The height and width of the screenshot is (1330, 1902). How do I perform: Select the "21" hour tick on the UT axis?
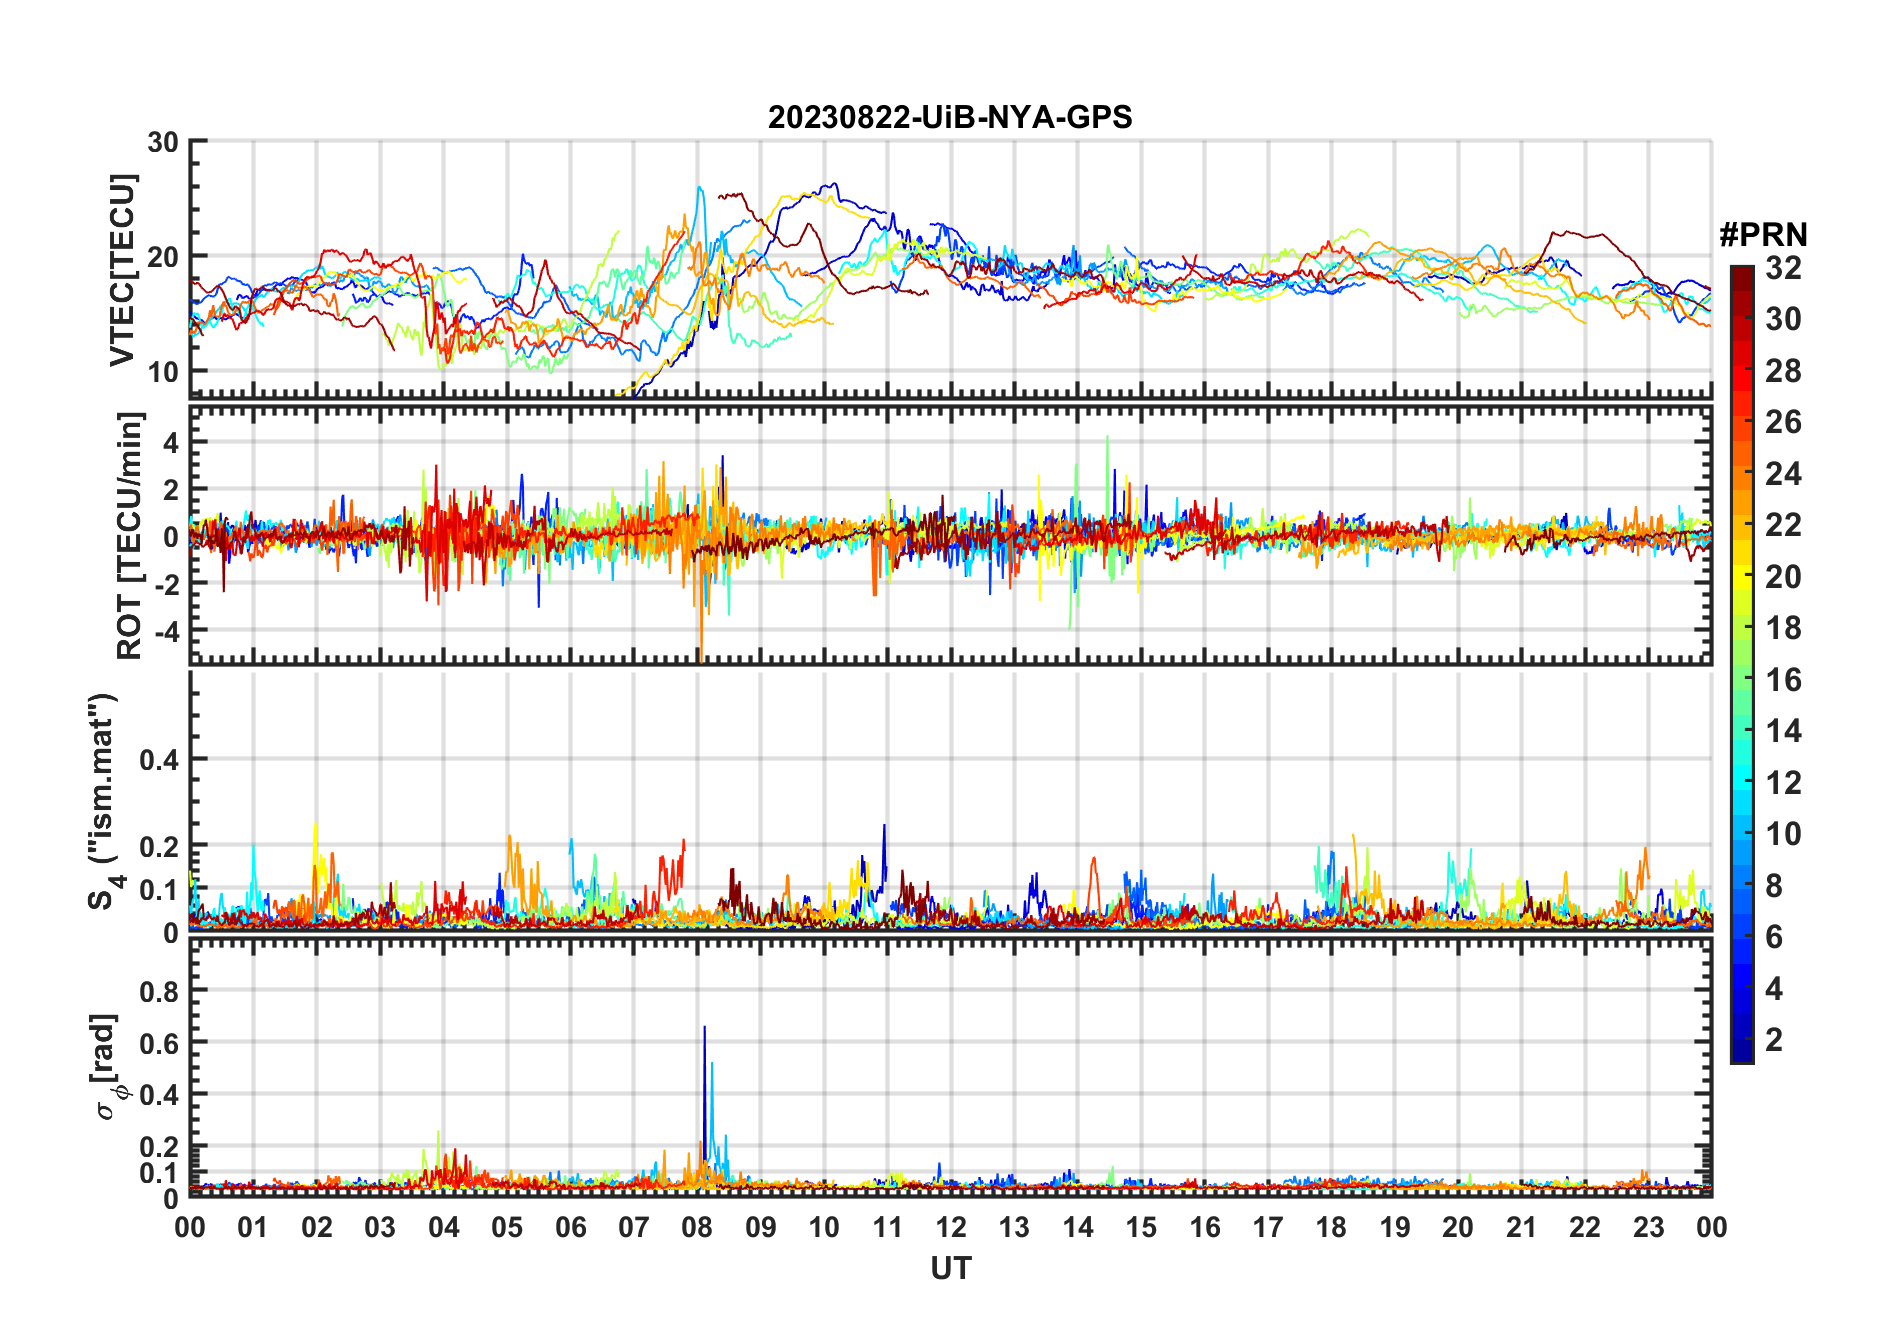[1521, 1227]
